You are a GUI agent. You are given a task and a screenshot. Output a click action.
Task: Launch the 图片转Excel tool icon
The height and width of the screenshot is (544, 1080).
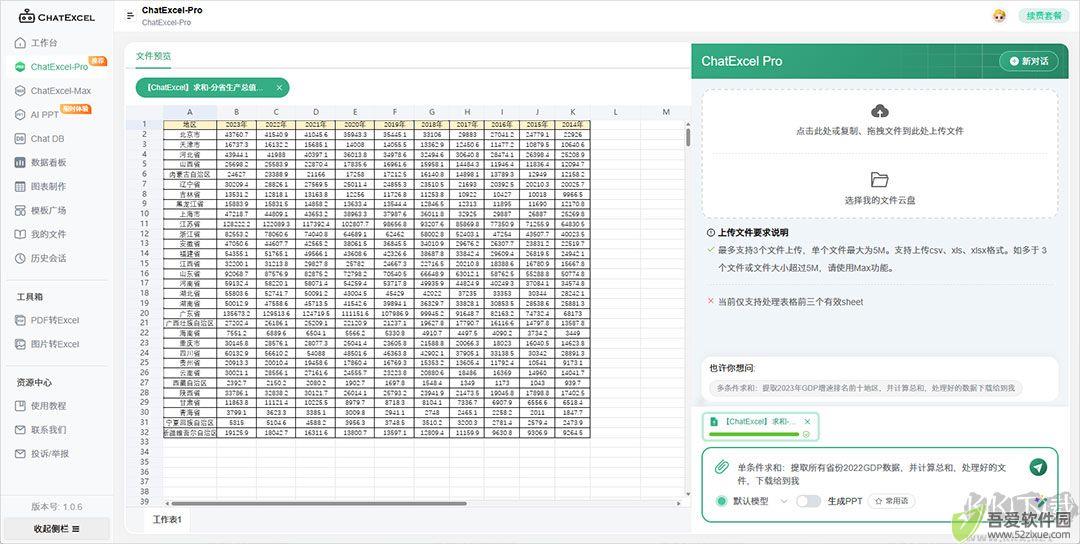(20, 344)
